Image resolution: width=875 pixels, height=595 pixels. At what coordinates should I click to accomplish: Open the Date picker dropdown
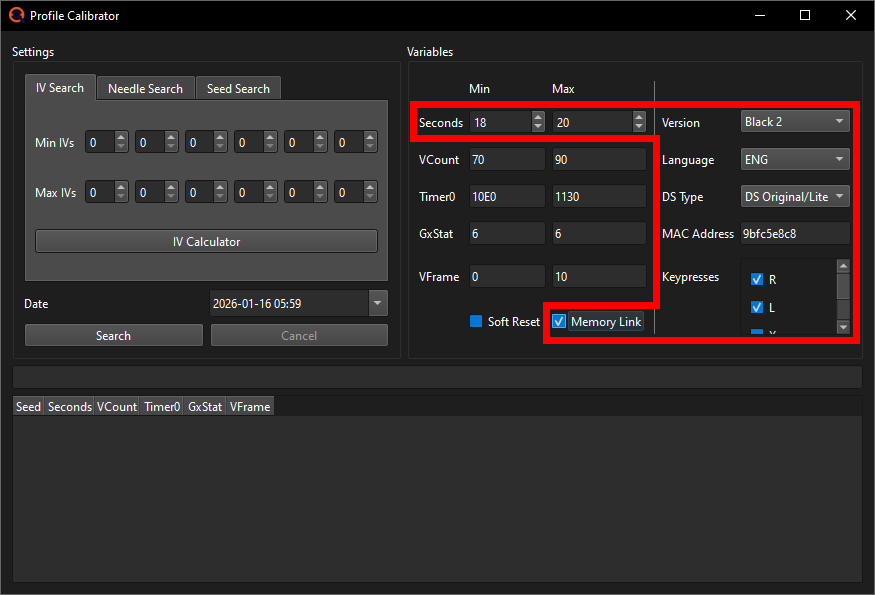point(378,303)
